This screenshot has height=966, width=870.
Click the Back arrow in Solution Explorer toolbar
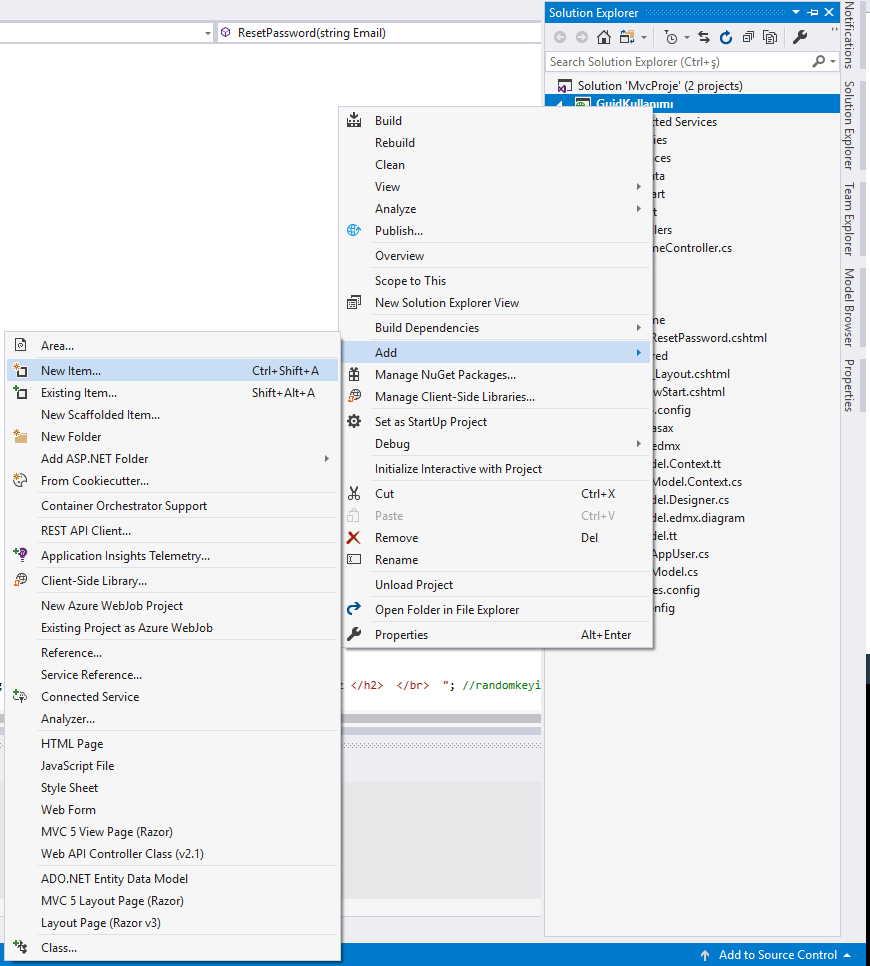(559, 38)
